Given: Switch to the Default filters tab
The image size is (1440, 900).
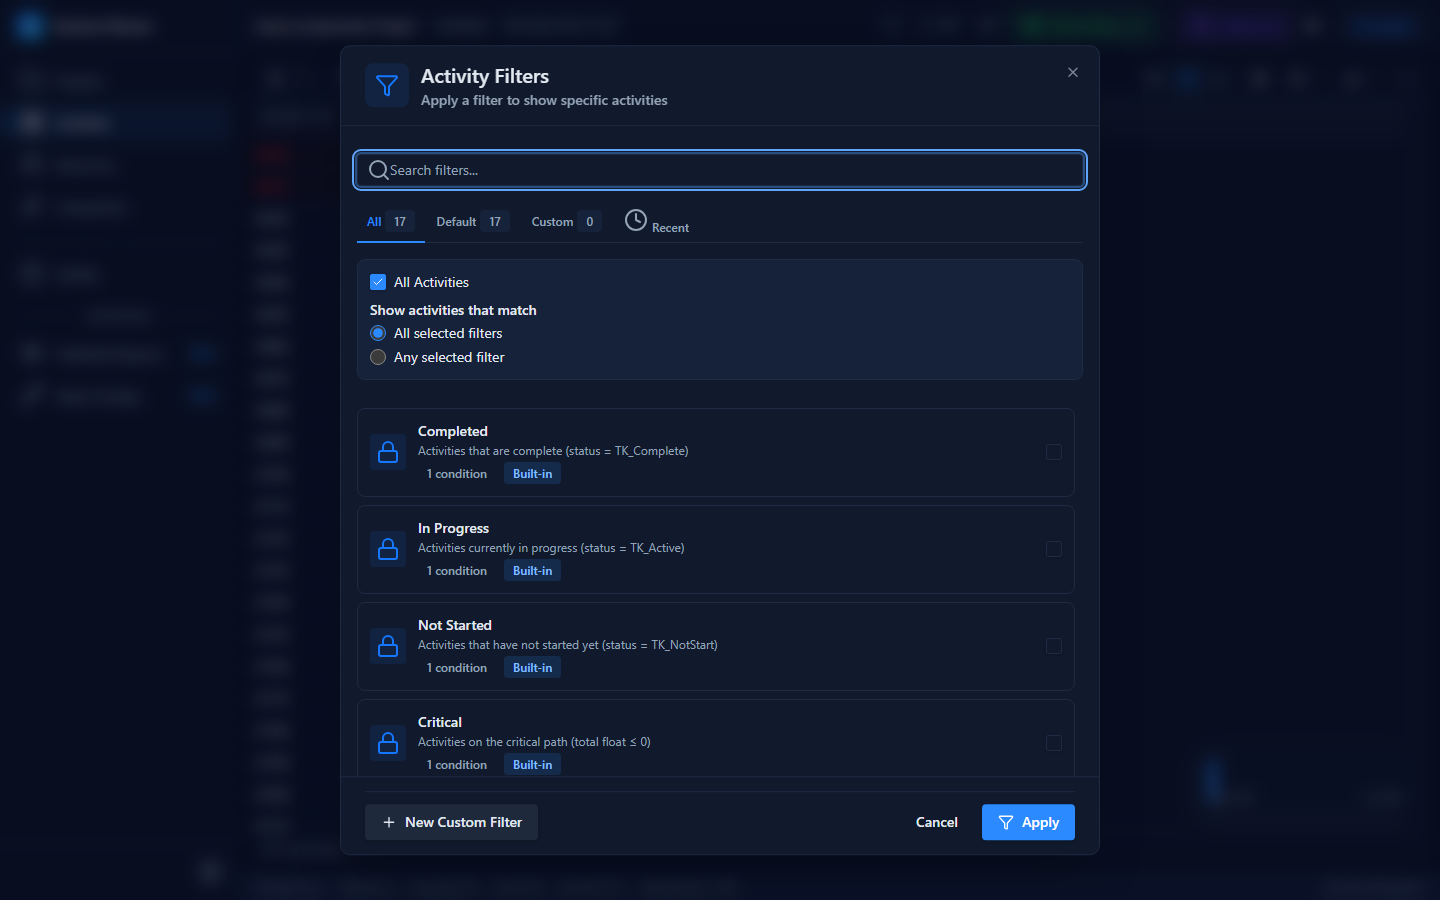Looking at the screenshot, I should pyautogui.click(x=472, y=222).
